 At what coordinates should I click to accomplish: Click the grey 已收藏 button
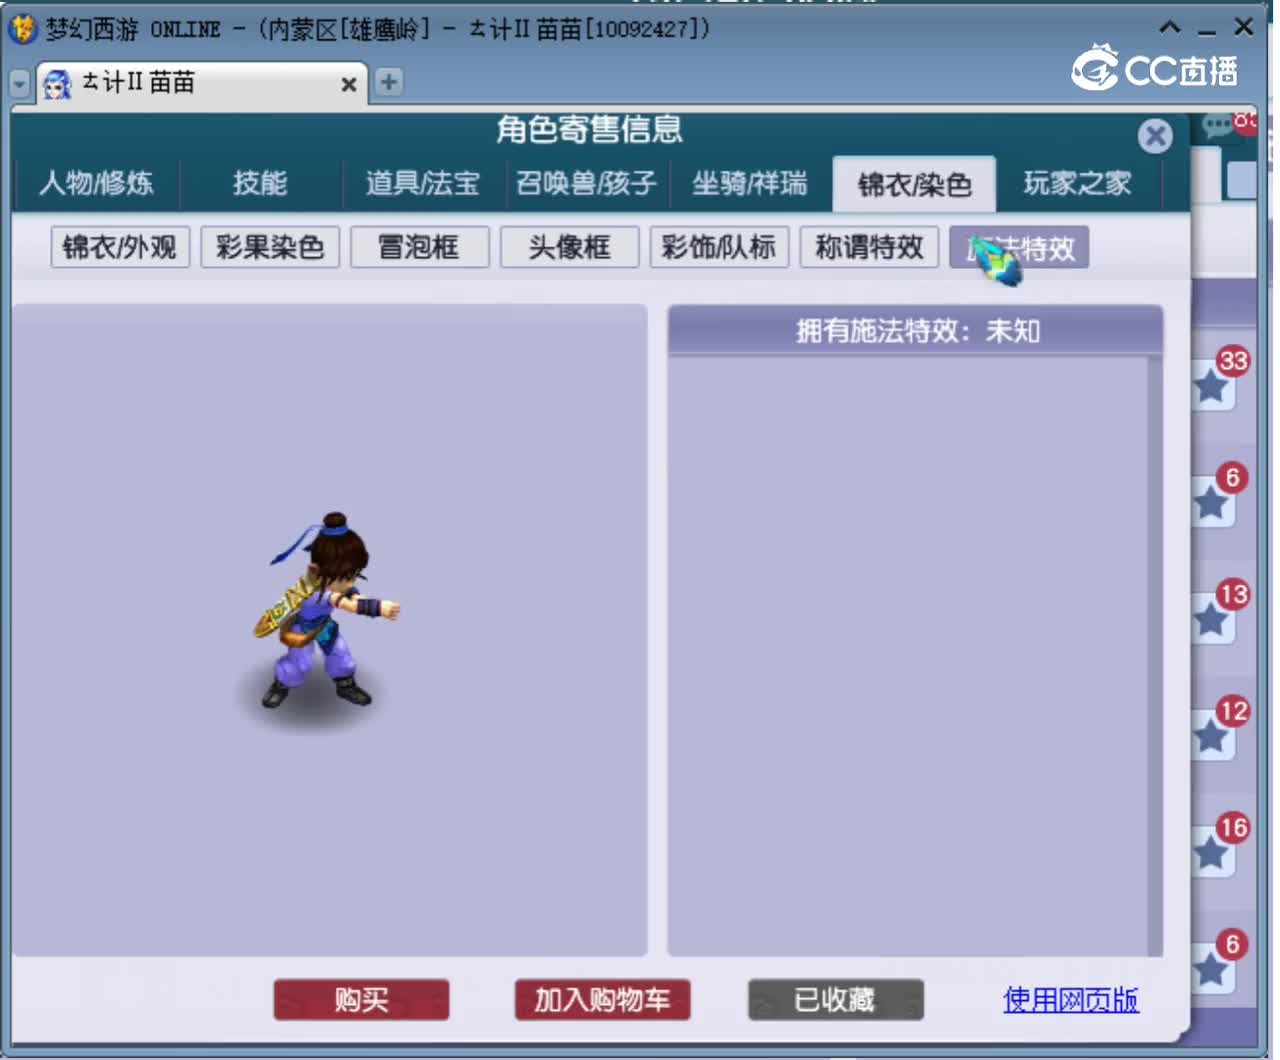835,999
